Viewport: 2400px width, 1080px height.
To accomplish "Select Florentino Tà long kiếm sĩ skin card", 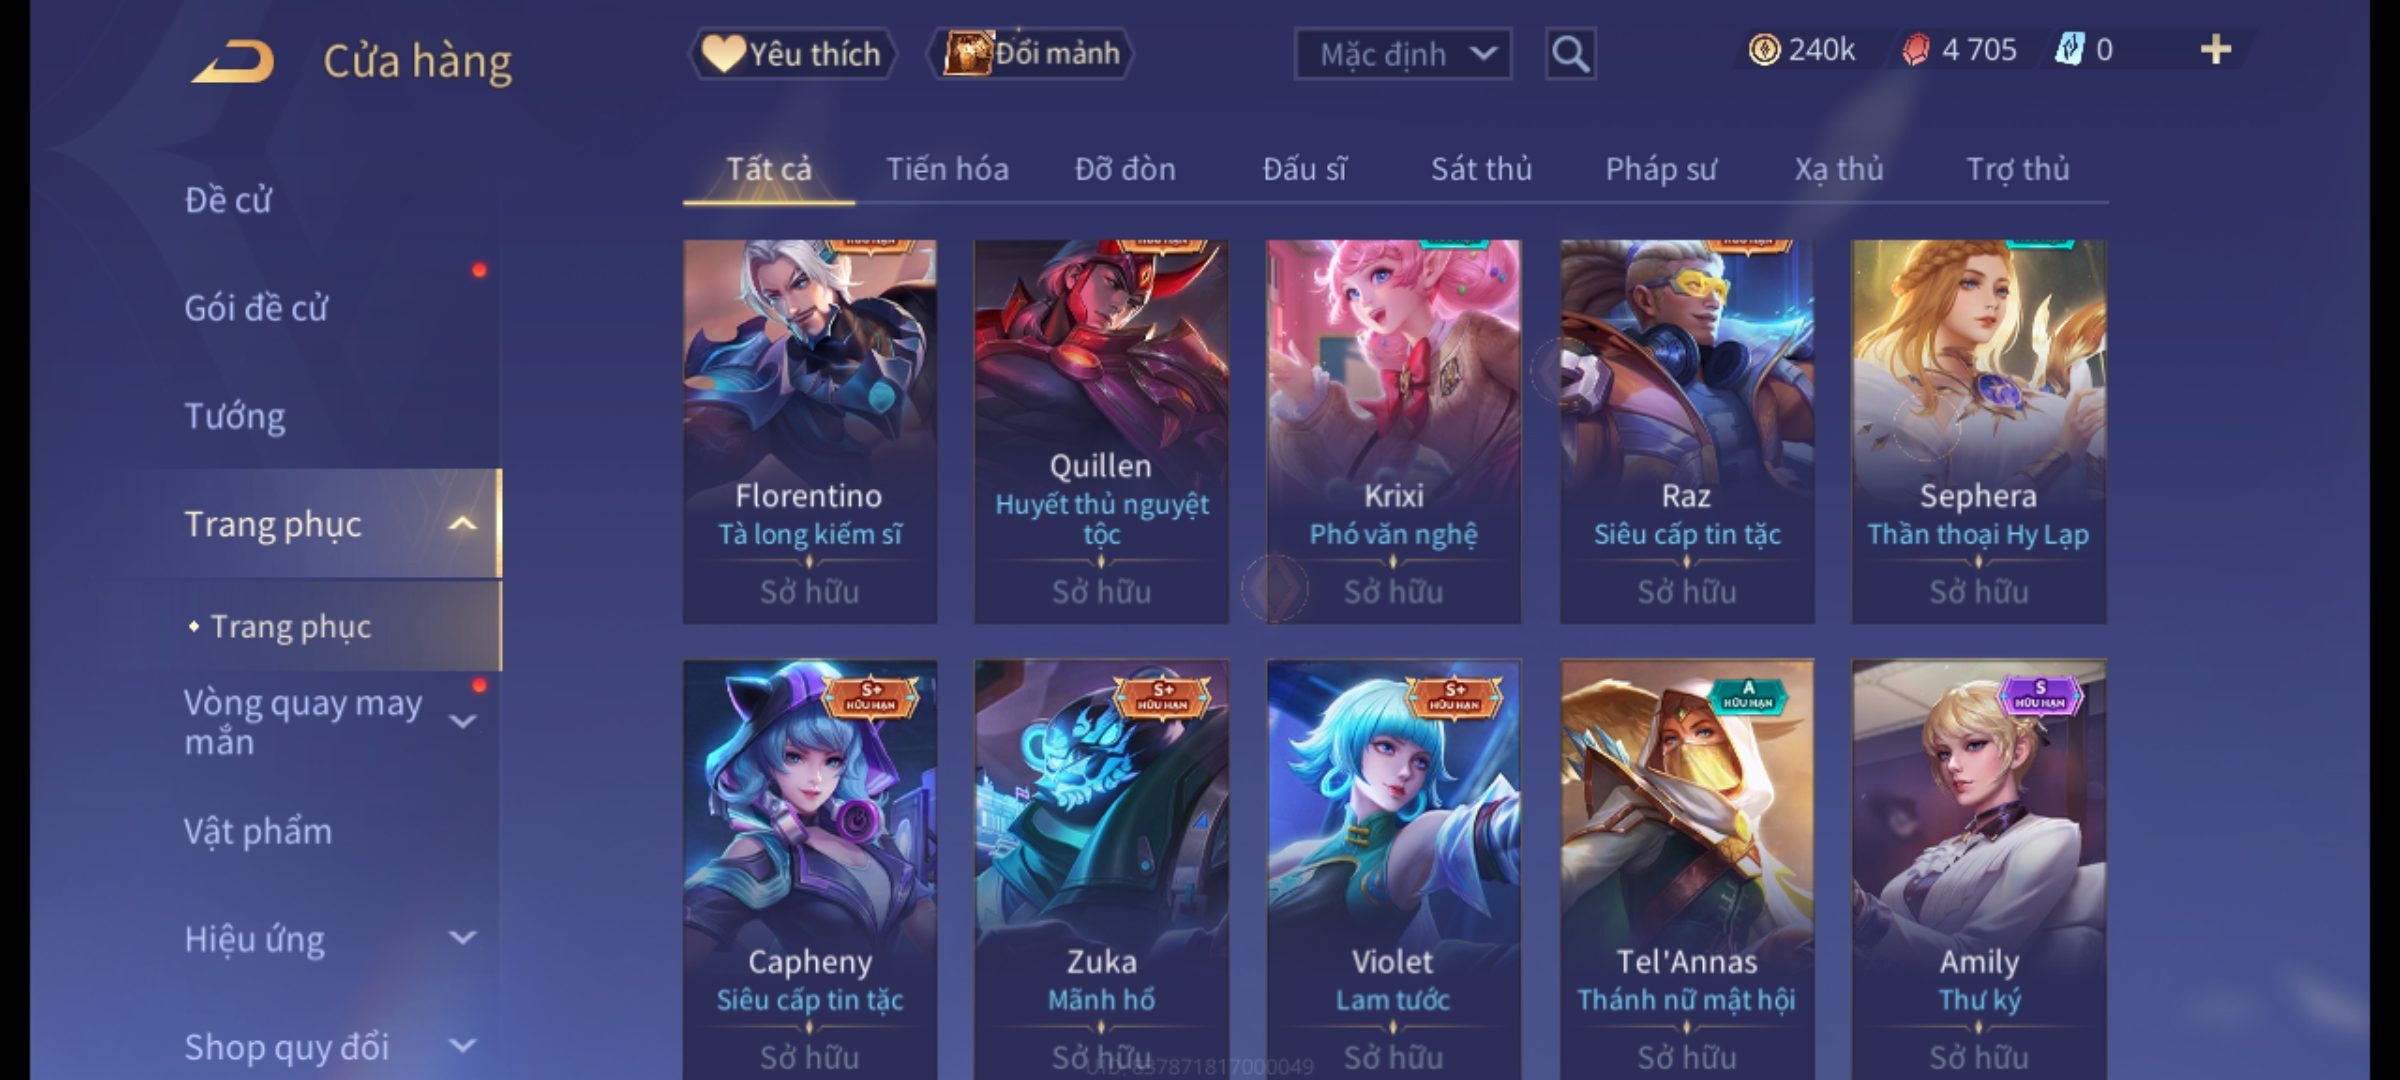I will click(810, 432).
